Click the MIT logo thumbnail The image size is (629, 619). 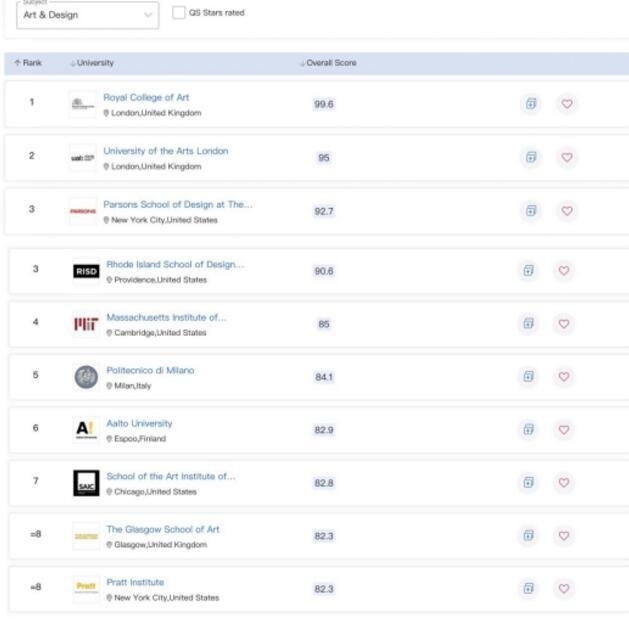point(86,324)
